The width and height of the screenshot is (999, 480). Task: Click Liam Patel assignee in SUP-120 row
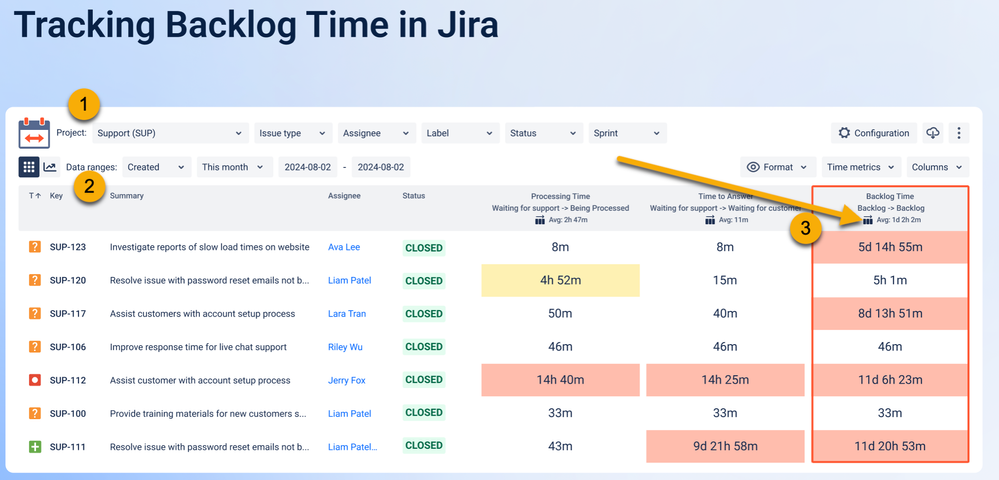click(x=349, y=280)
